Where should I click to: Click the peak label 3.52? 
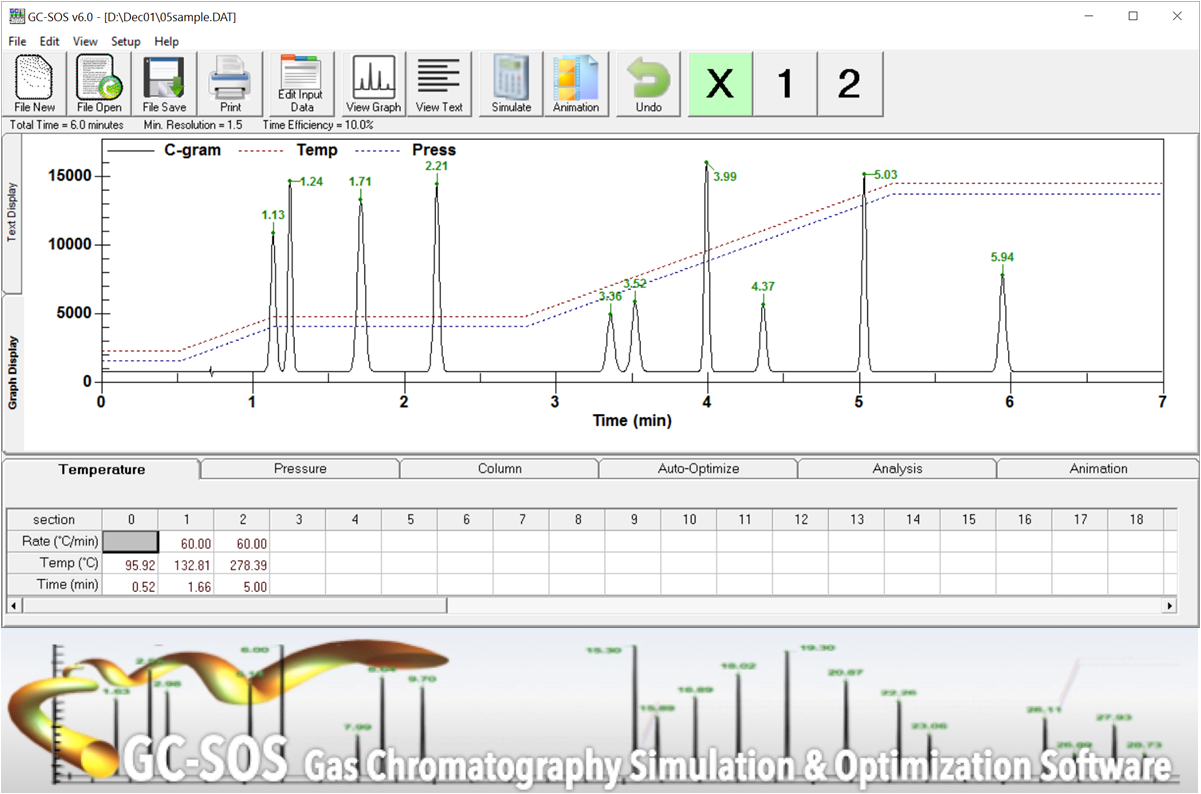tap(635, 284)
